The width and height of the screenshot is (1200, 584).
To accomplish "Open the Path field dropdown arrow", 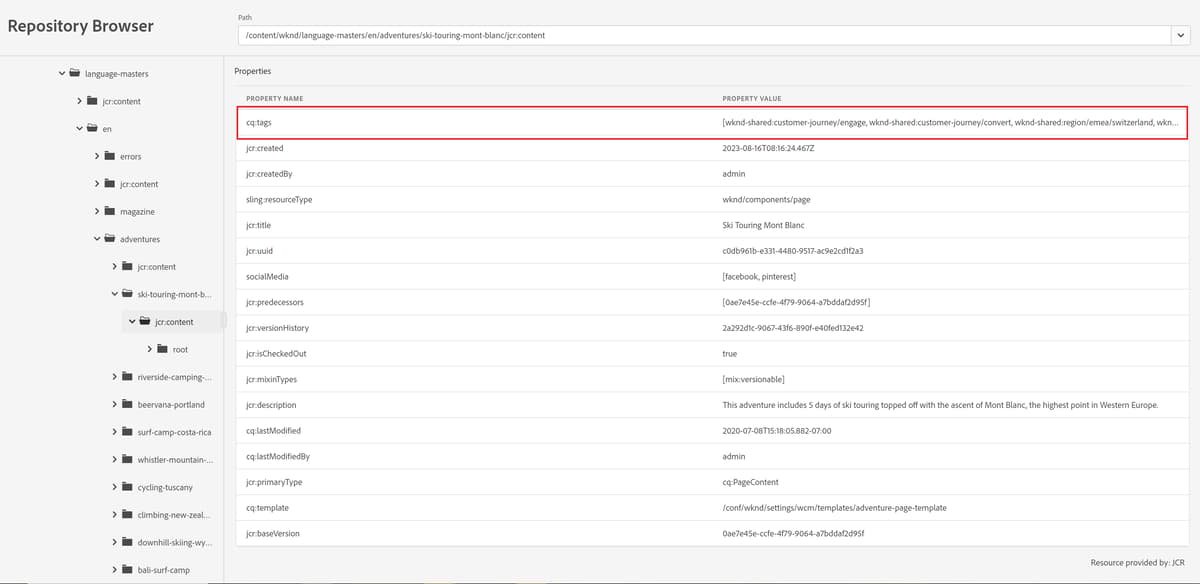I will (1181, 35).
